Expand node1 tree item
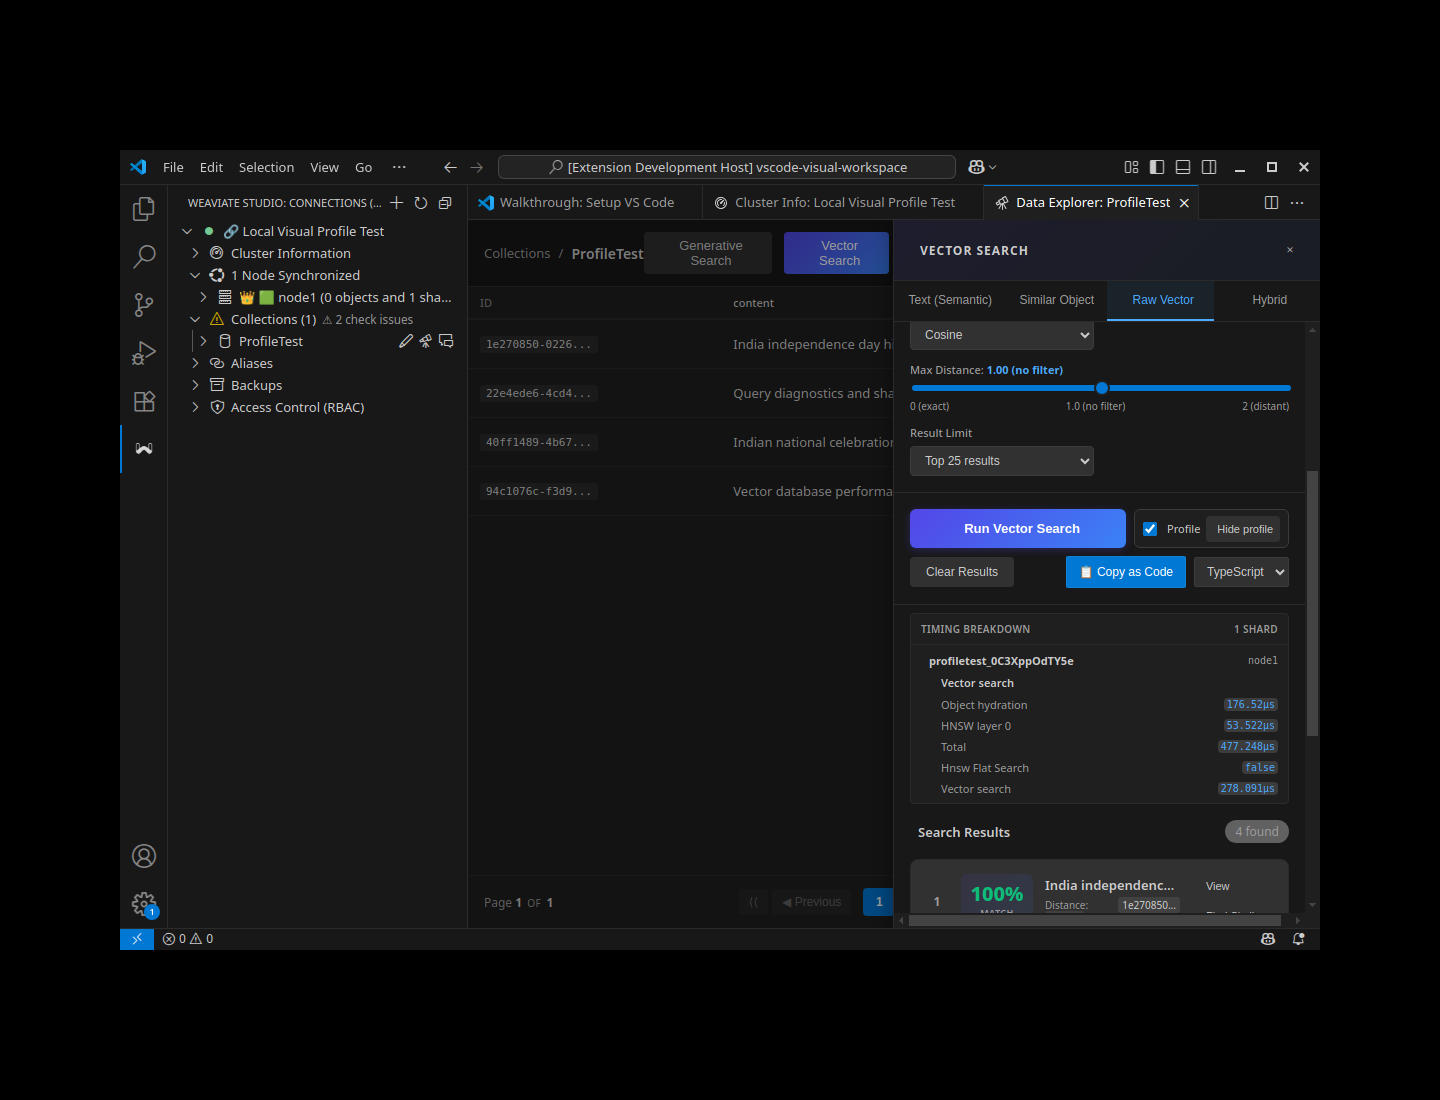Image resolution: width=1440 pixels, height=1100 pixels. (203, 297)
